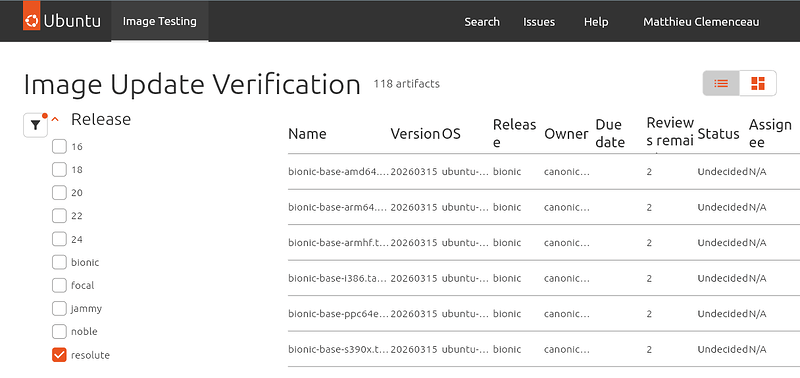Check the 20 release checkbox

pyautogui.click(x=59, y=193)
